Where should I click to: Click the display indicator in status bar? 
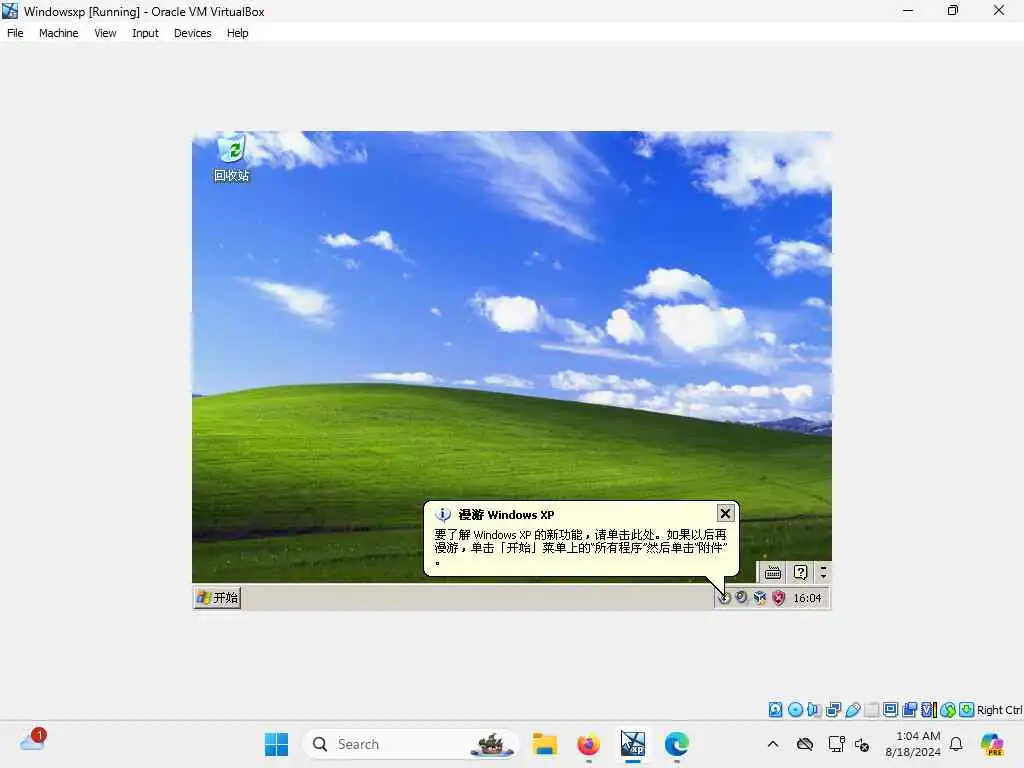click(x=890, y=710)
